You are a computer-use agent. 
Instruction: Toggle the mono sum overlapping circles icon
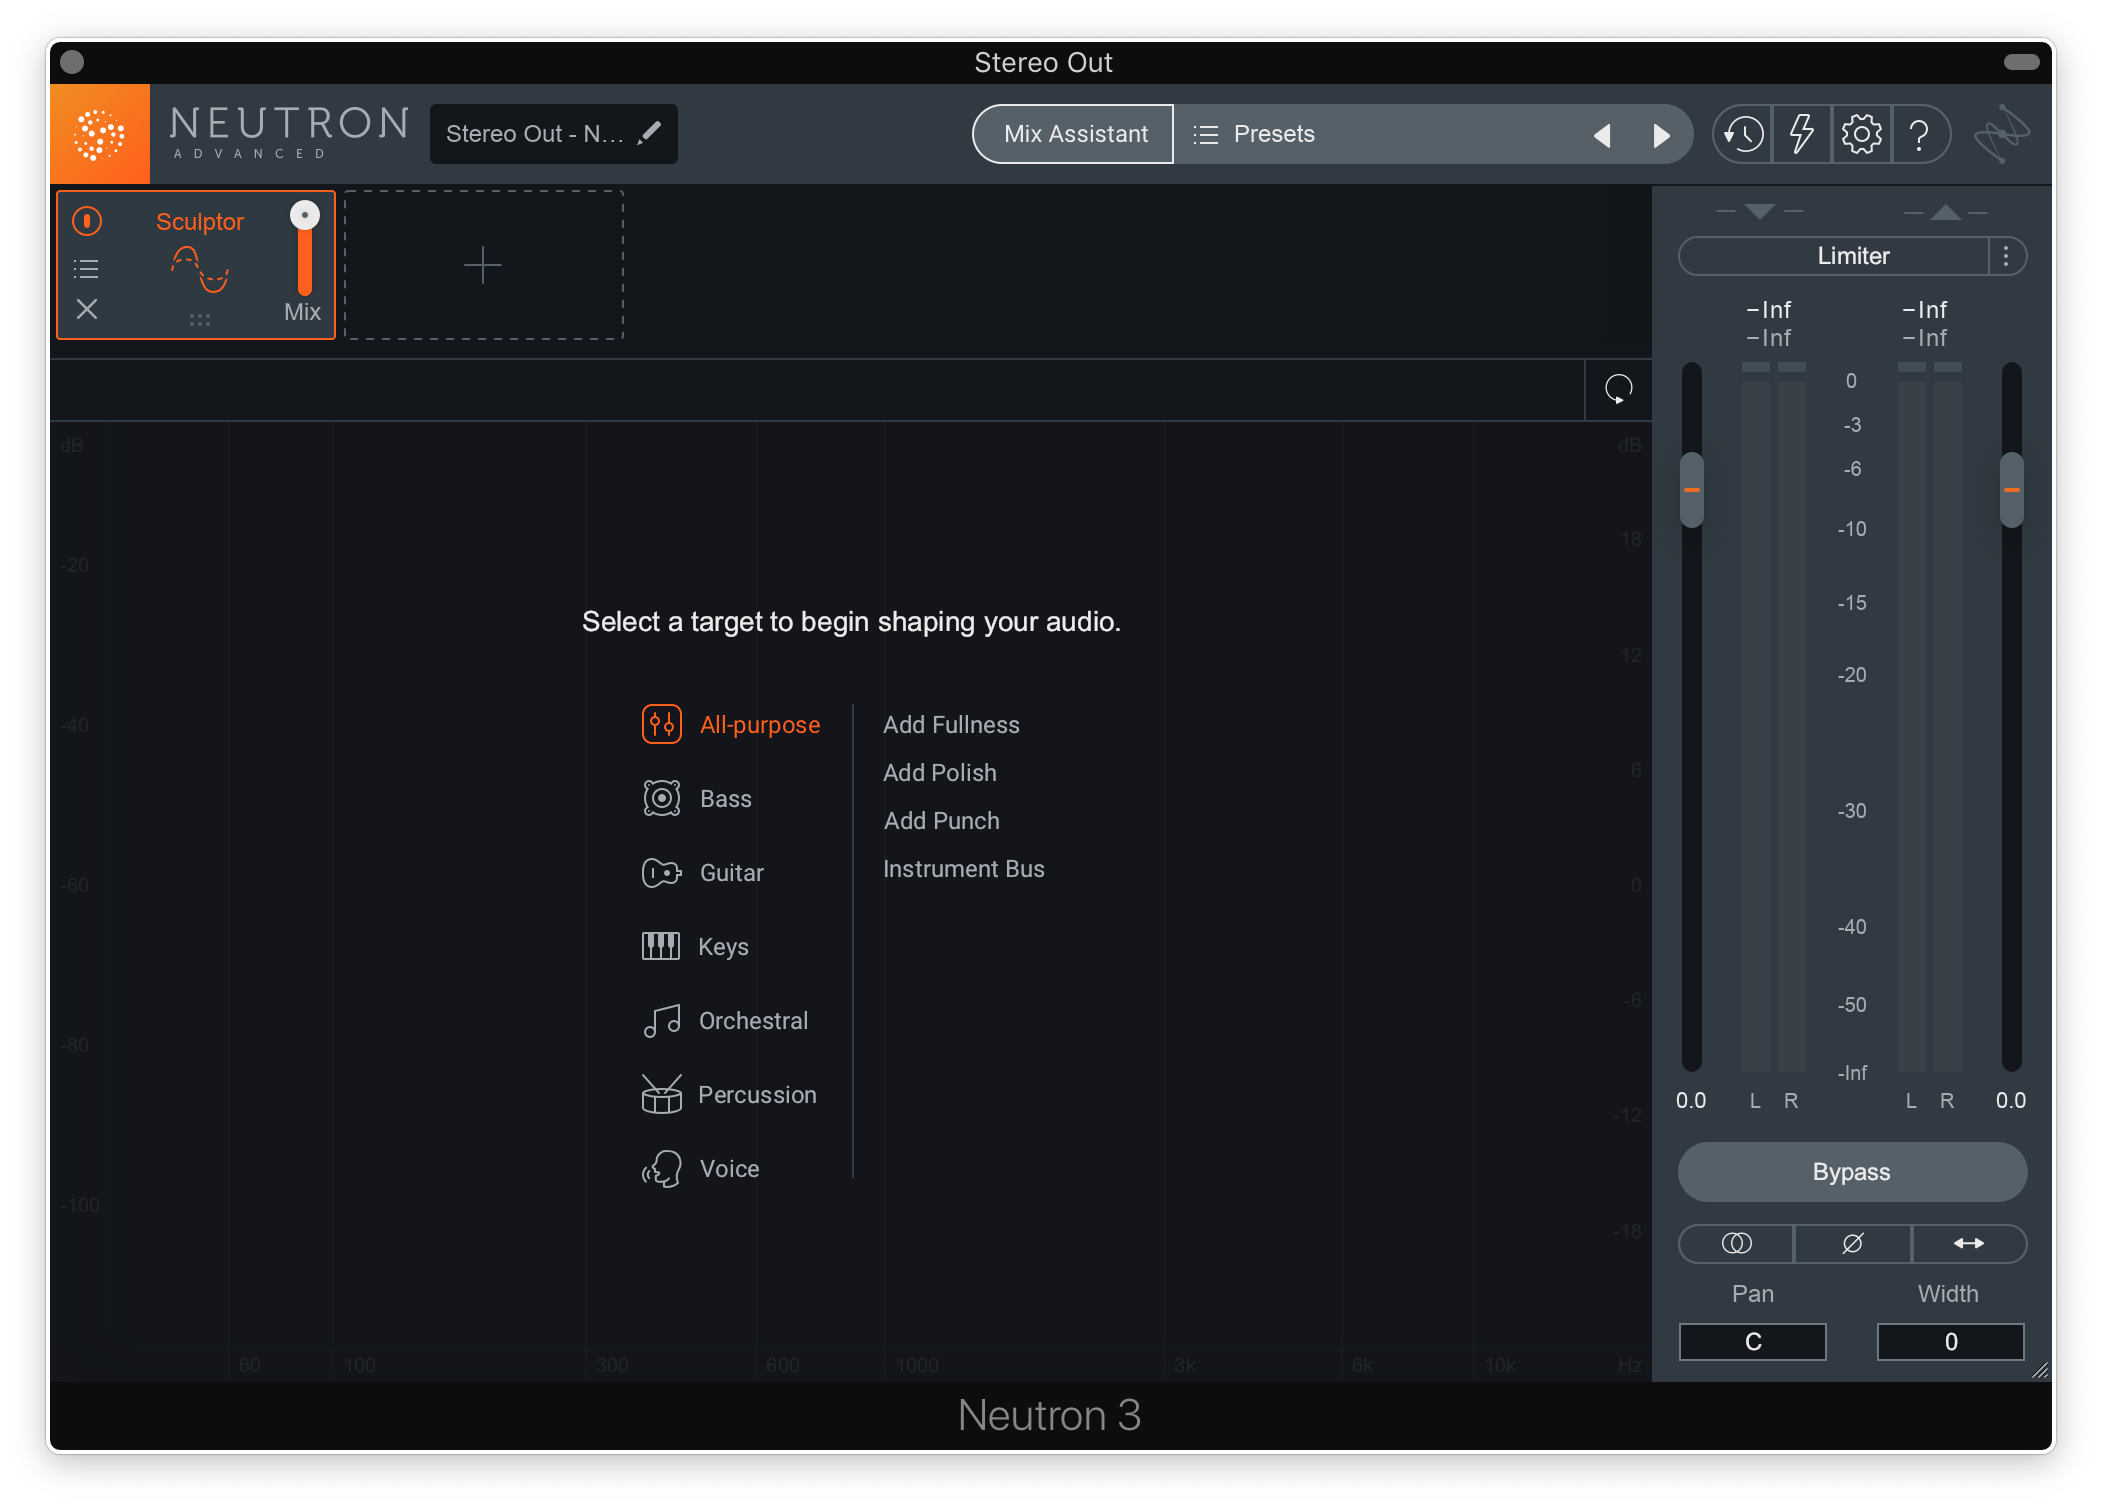coord(1736,1243)
